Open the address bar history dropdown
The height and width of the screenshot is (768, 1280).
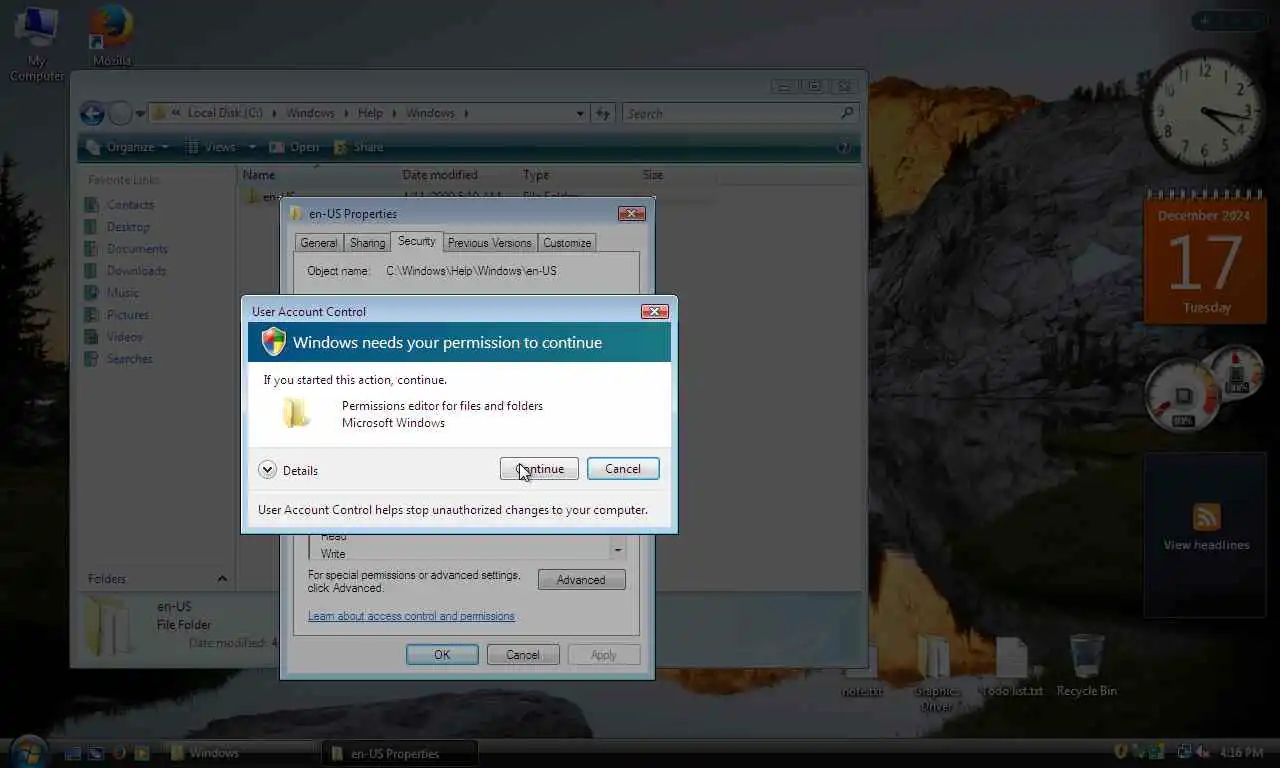[x=580, y=114]
